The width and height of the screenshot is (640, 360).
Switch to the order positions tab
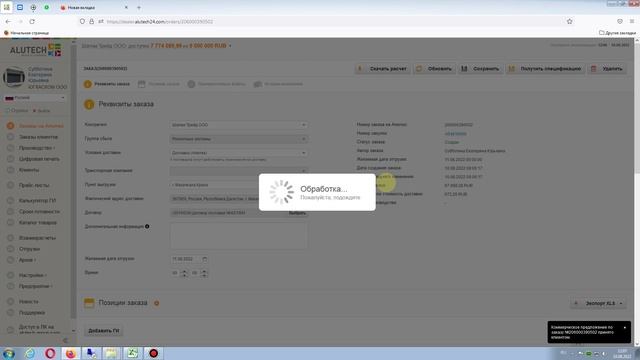[159, 84]
